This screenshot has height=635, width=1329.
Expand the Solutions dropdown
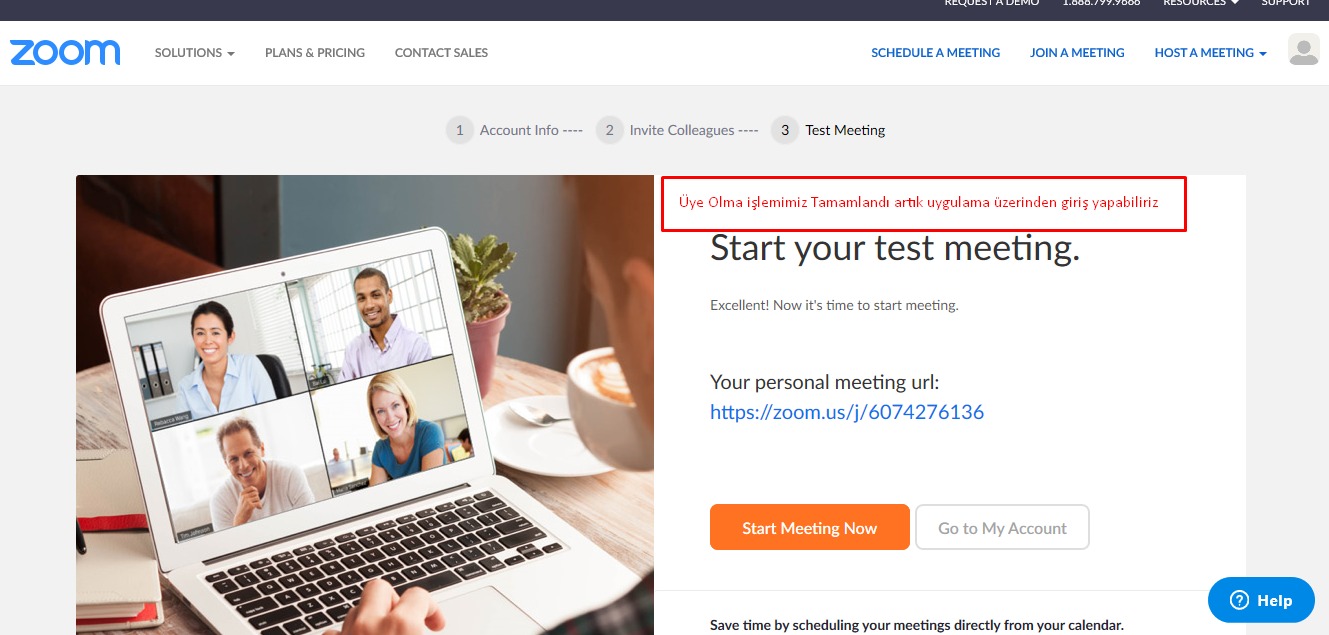pyautogui.click(x=194, y=53)
